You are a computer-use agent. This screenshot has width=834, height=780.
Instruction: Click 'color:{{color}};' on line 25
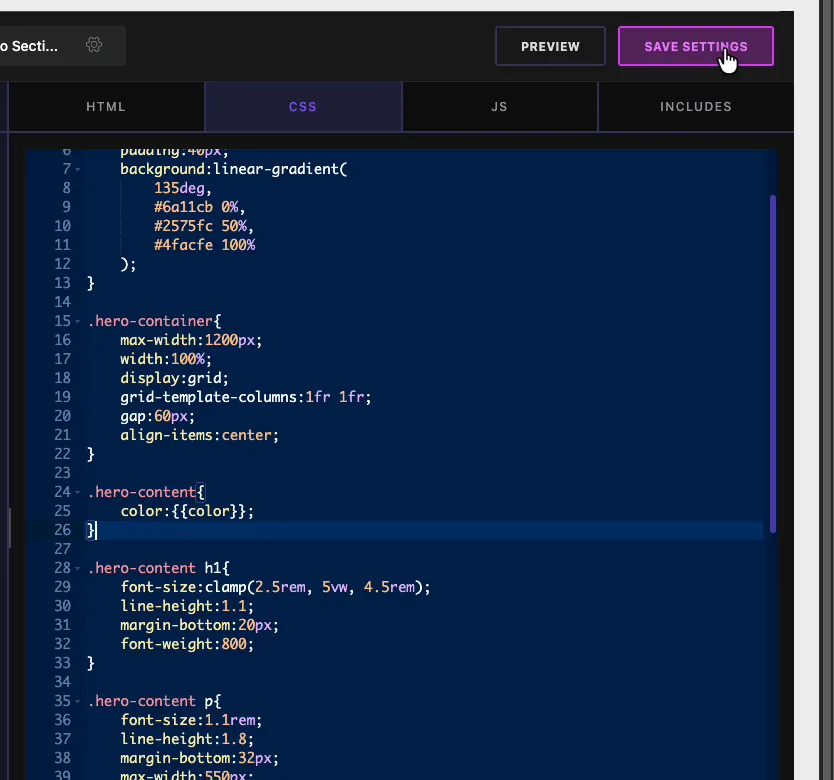pos(187,511)
